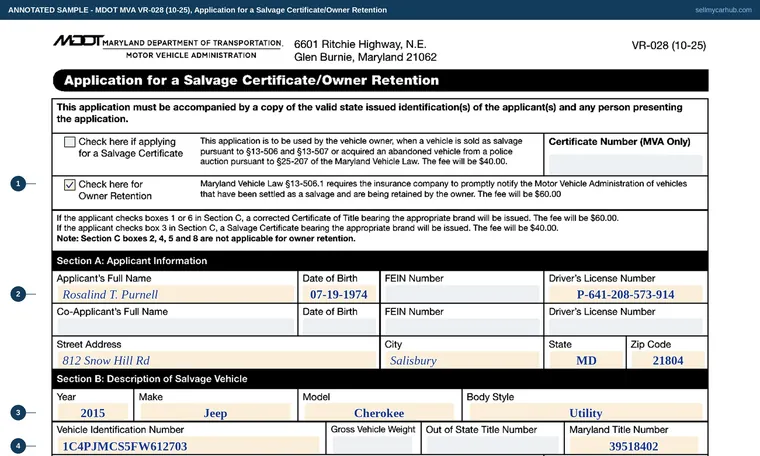Click Street Address field 812 Snow Hill Rd
Viewport: 760px width, 456px height.
217,360
